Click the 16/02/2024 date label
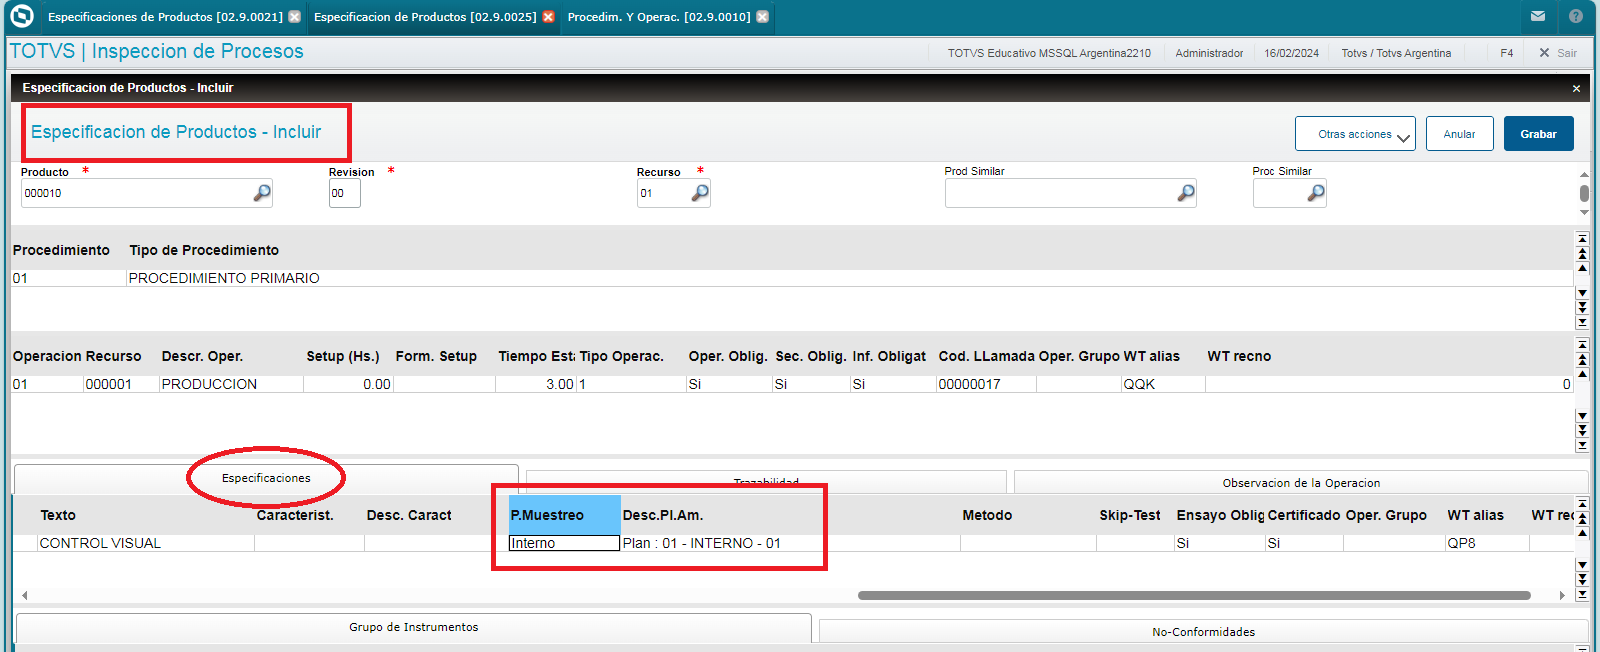The width and height of the screenshot is (1600, 652). pyautogui.click(x=1291, y=53)
